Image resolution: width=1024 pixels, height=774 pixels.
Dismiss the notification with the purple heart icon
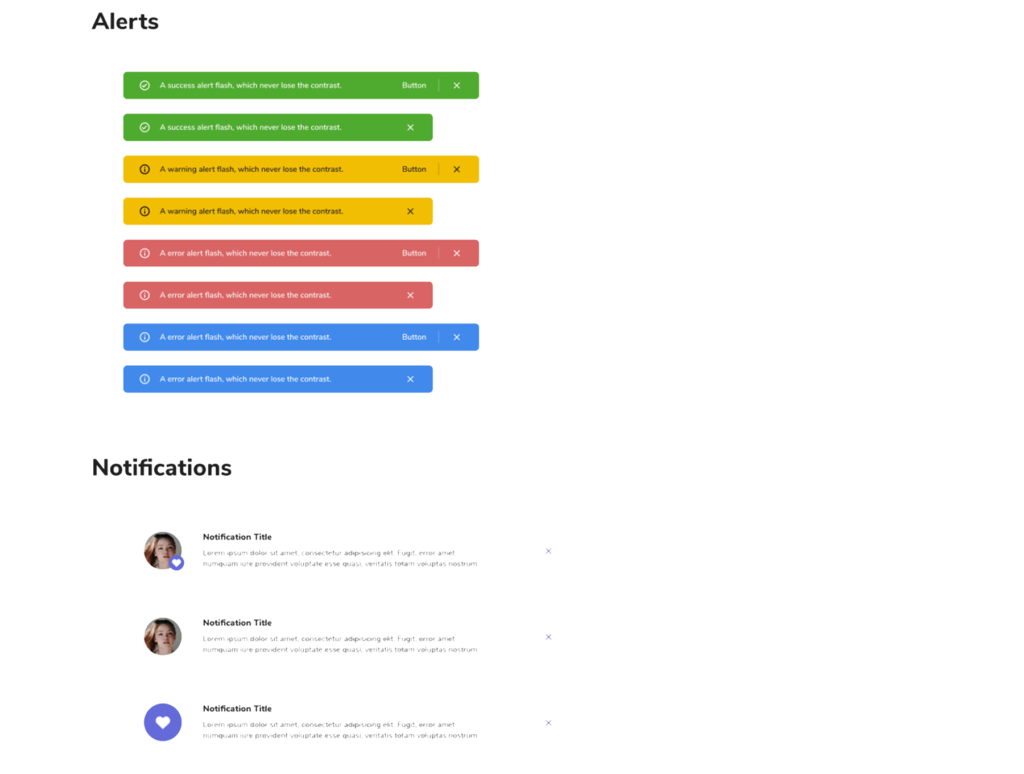[548, 723]
